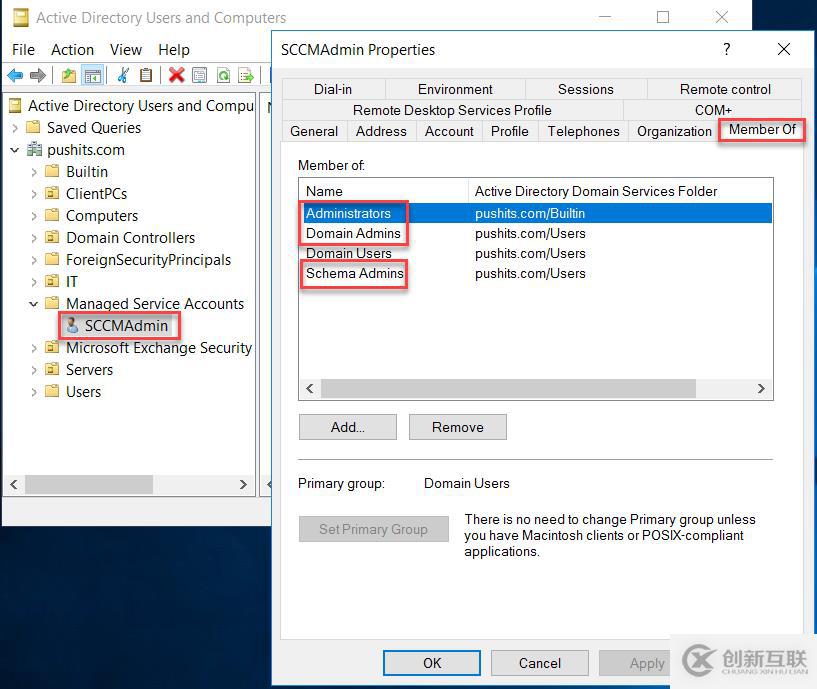Close the SCCMAdmin Properties dialog
The height and width of the screenshot is (689, 817).
click(x=784, y=49)
